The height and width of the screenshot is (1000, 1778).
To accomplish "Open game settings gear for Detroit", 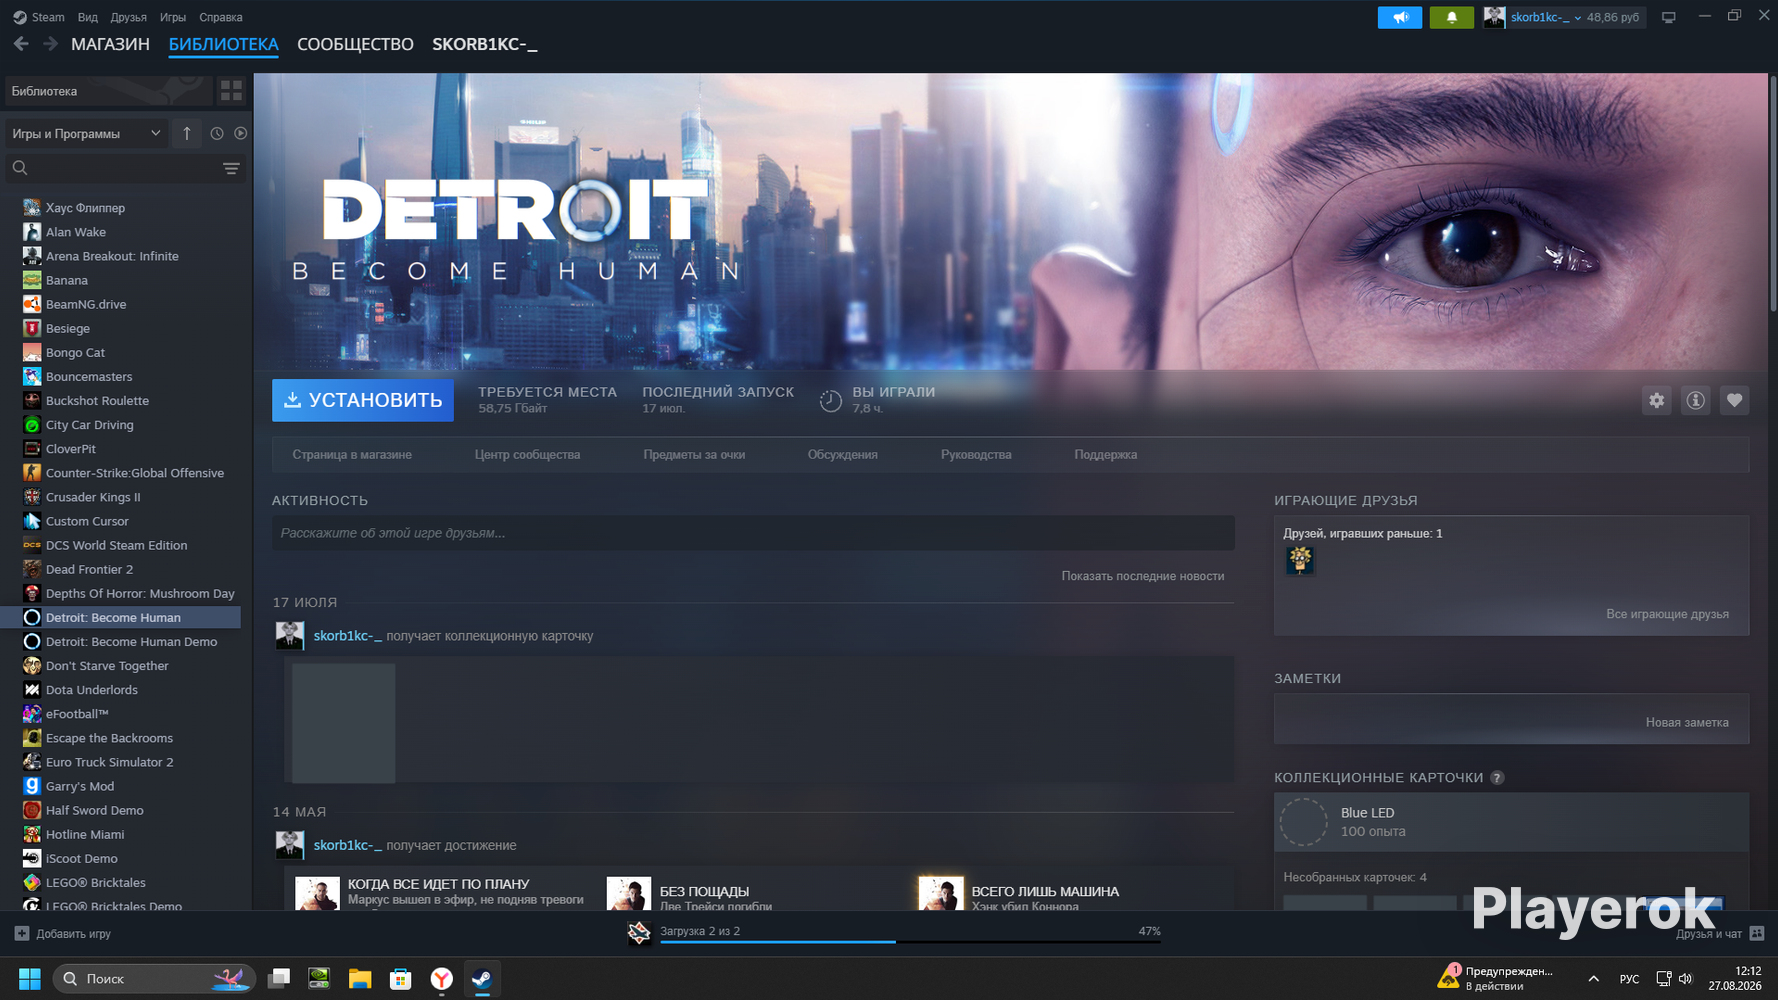I will click(x=1657, y=400).
